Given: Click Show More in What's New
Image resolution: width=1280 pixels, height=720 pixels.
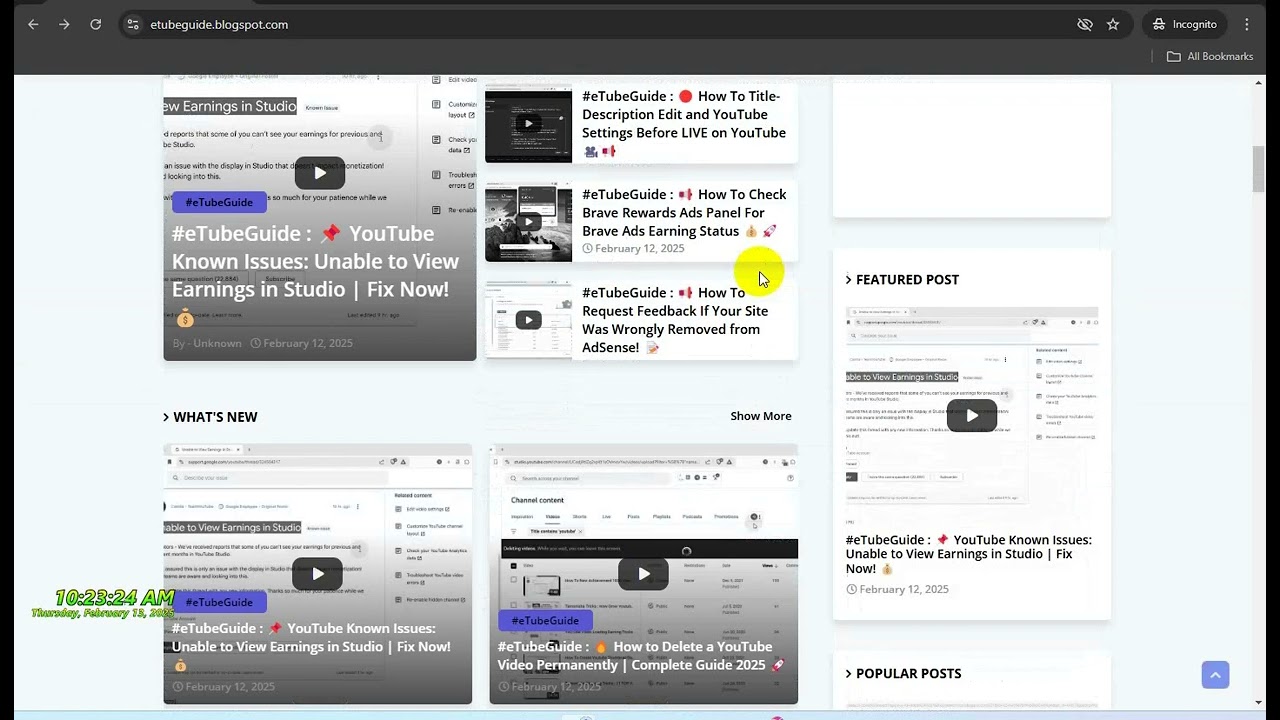Looking at the screenshot, I should pyautogui.click(x=761, y=416).
